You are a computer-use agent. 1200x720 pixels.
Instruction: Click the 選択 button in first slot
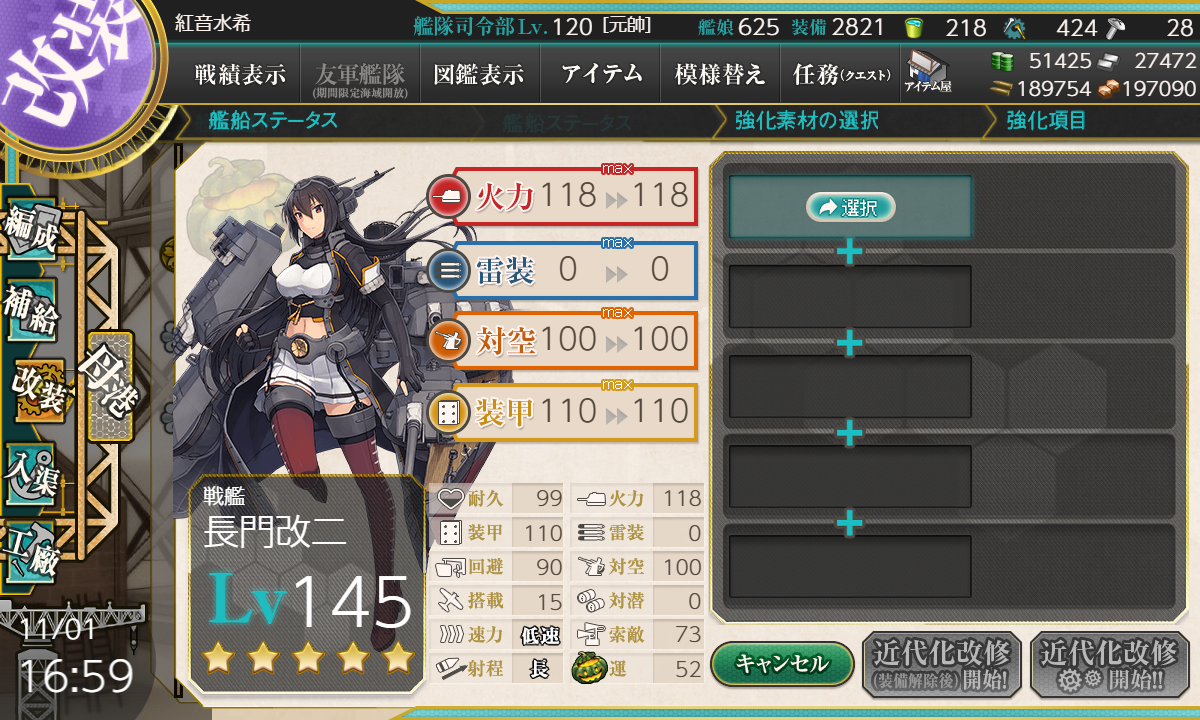point(850,208)
